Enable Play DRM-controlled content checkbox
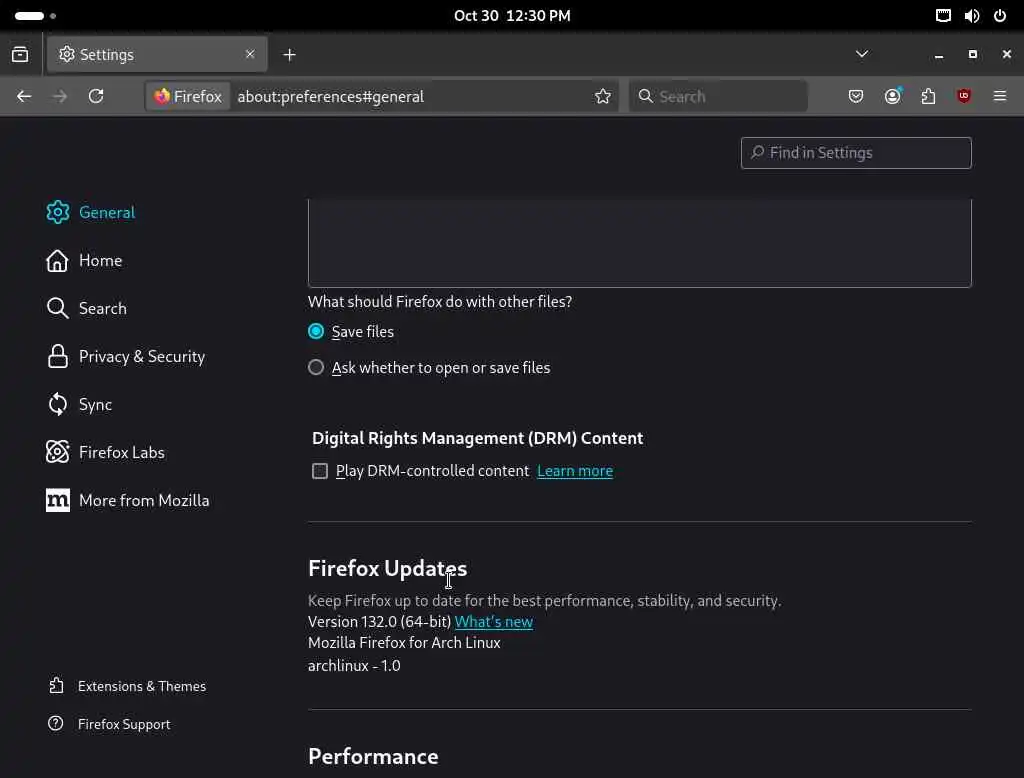 click(x=320, y=471)
